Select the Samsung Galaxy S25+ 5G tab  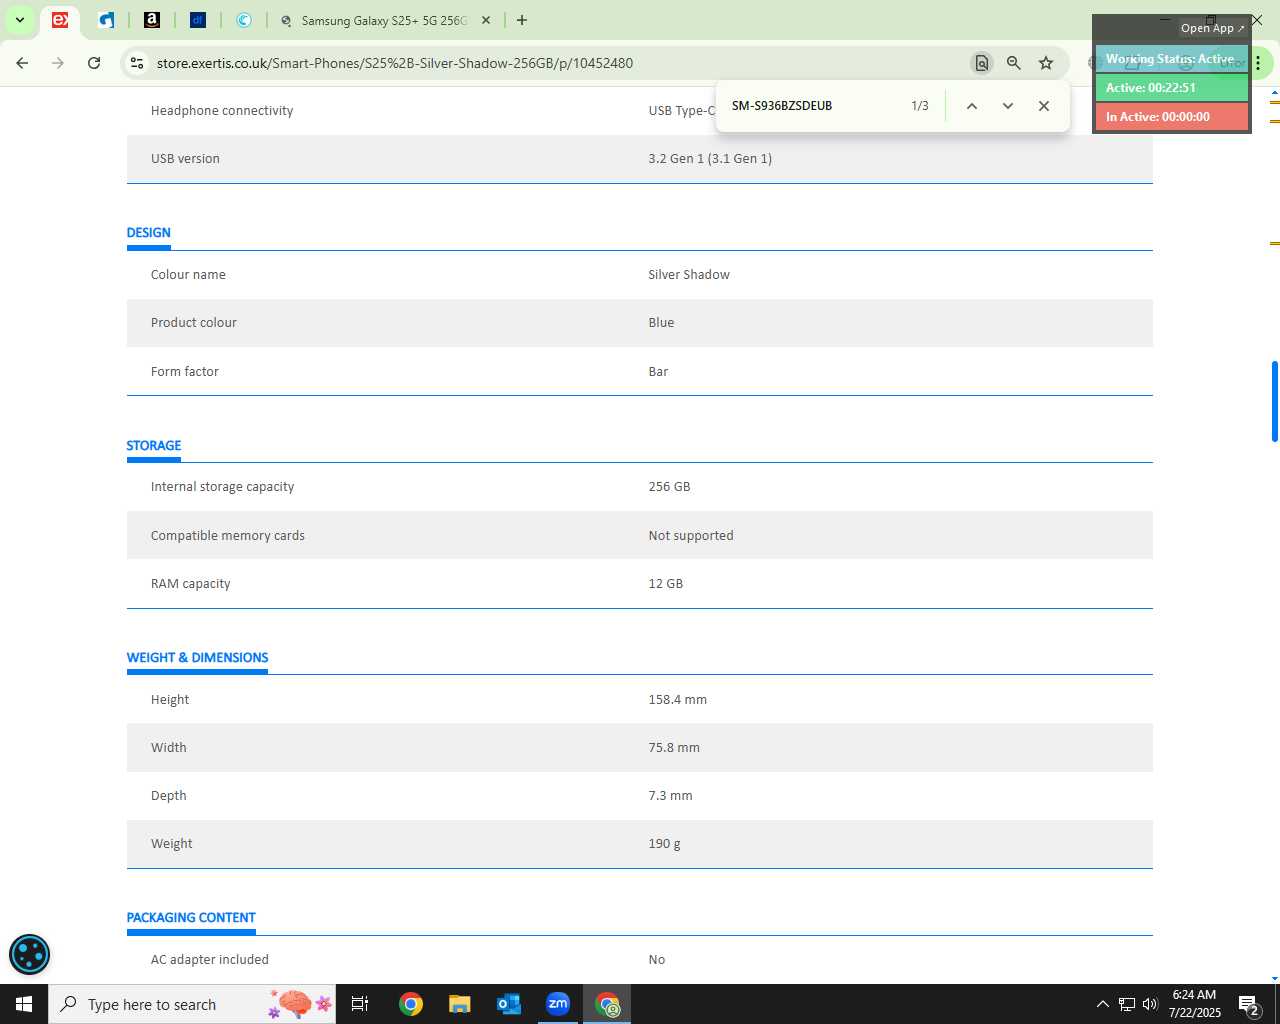tap(384, 20)
